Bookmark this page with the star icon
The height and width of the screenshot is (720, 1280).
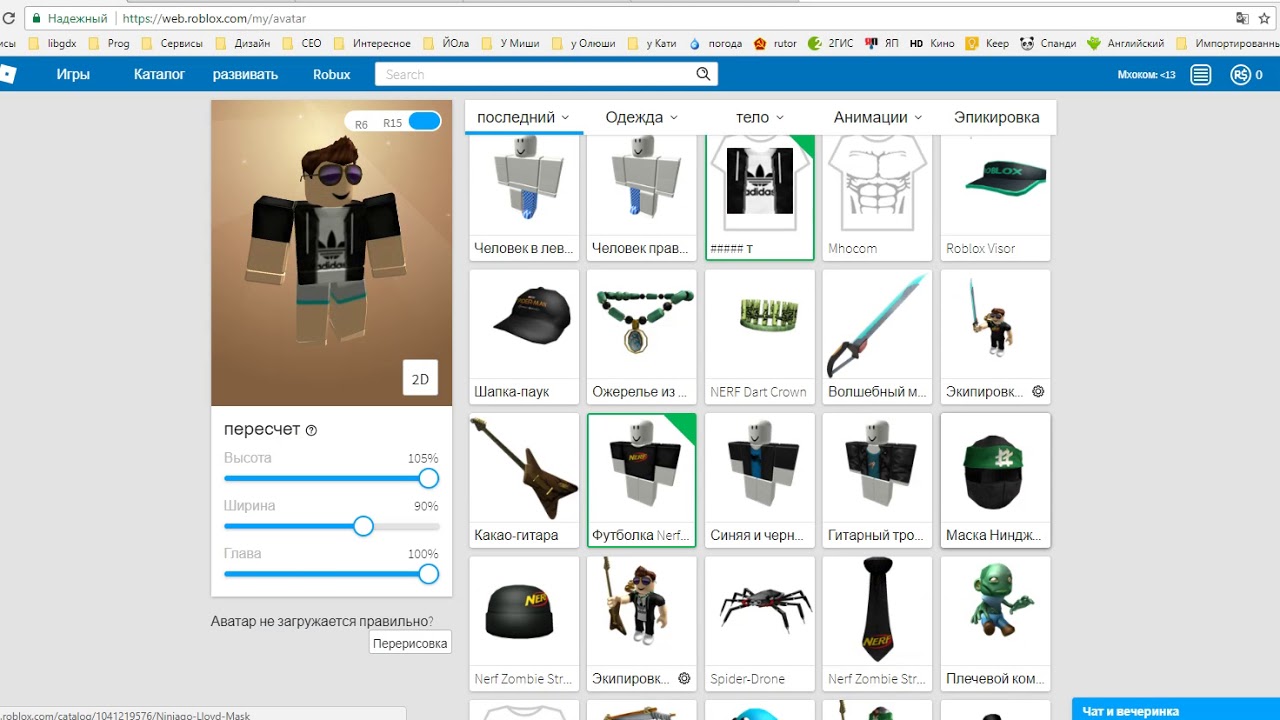[1264, 18]
